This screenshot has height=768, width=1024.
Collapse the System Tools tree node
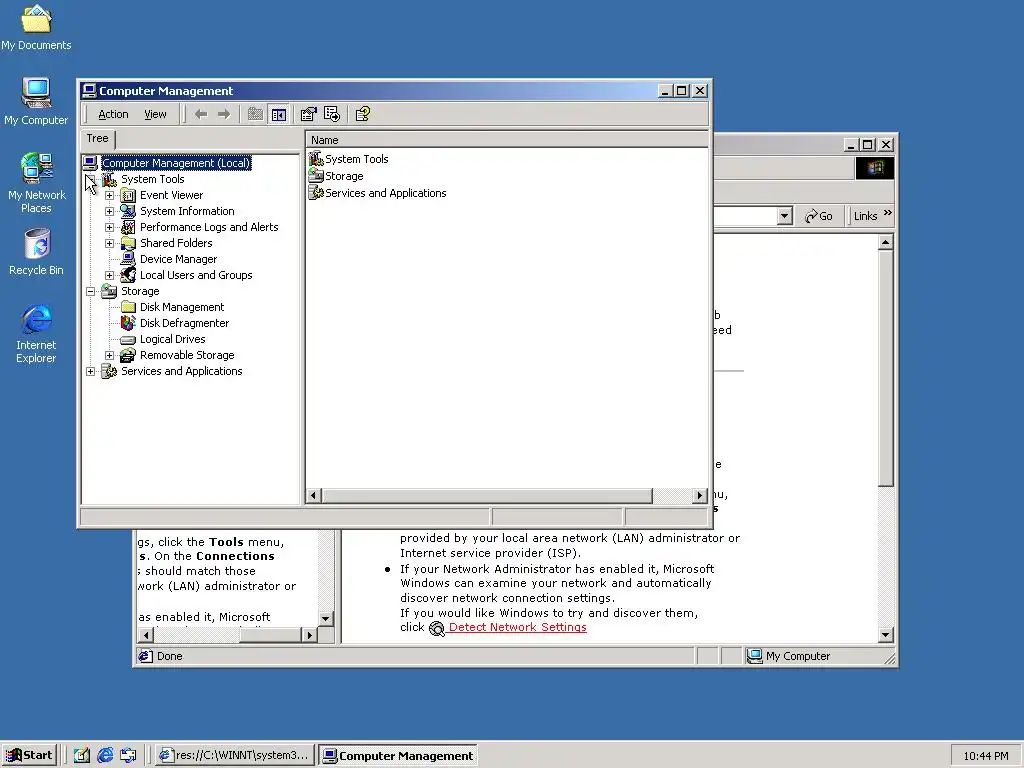(x=91, y=179)
